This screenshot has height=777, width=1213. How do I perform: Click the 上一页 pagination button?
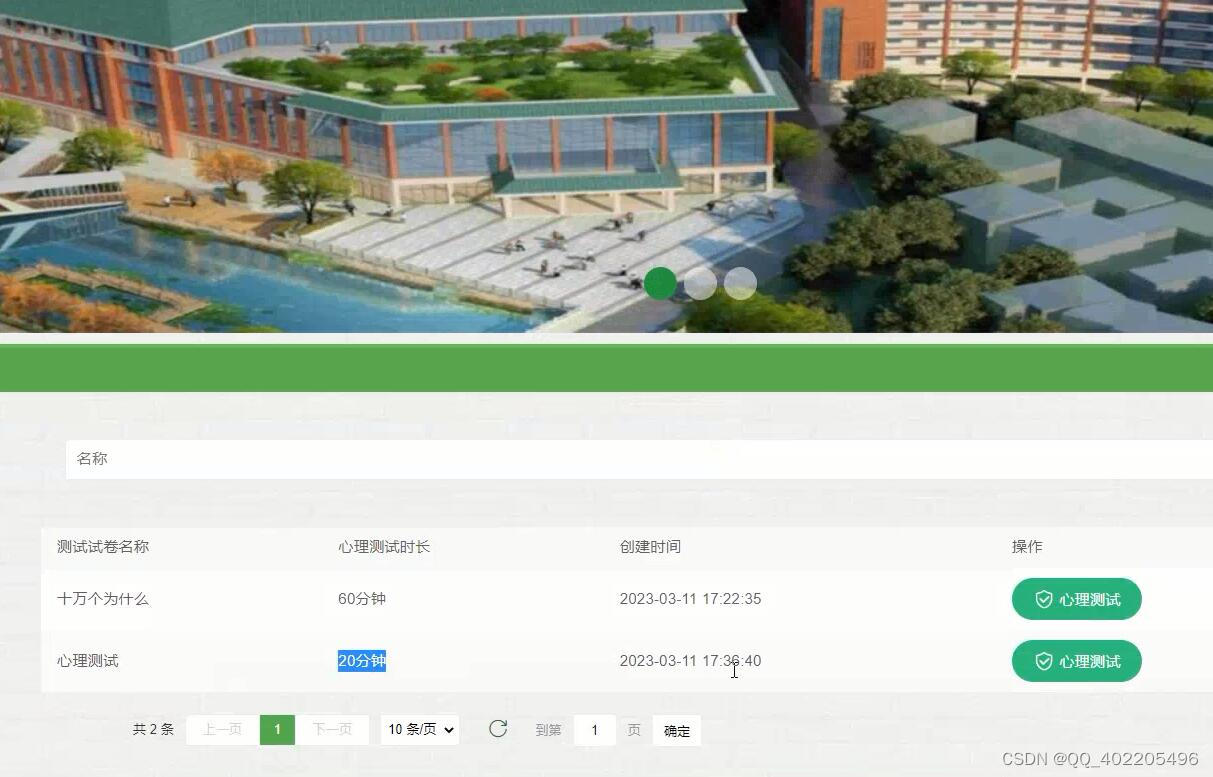221,729
